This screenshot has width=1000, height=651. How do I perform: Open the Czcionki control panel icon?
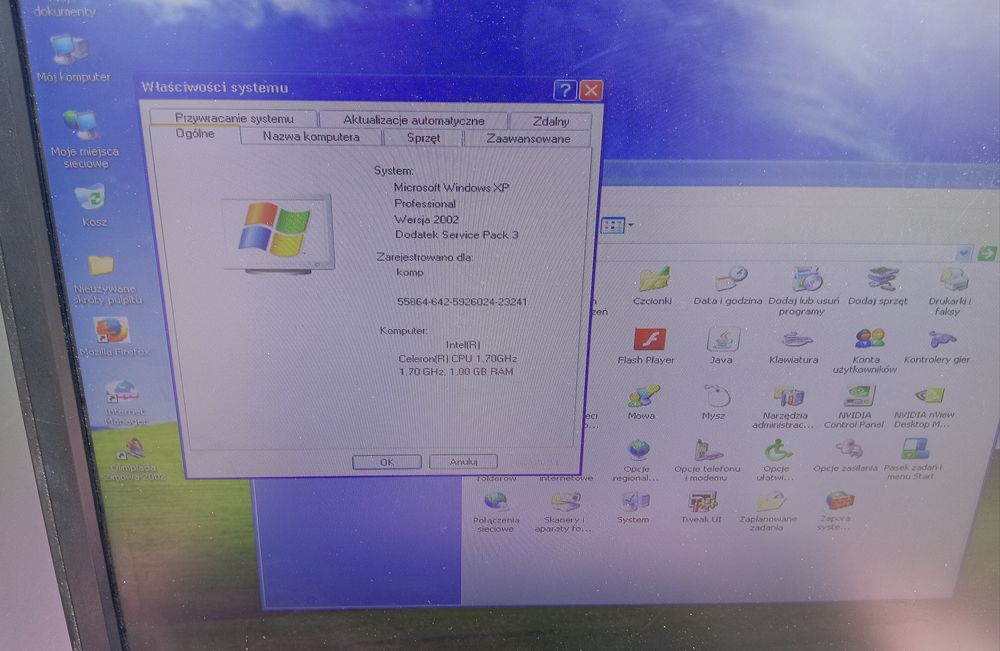[x=653, y=285]
